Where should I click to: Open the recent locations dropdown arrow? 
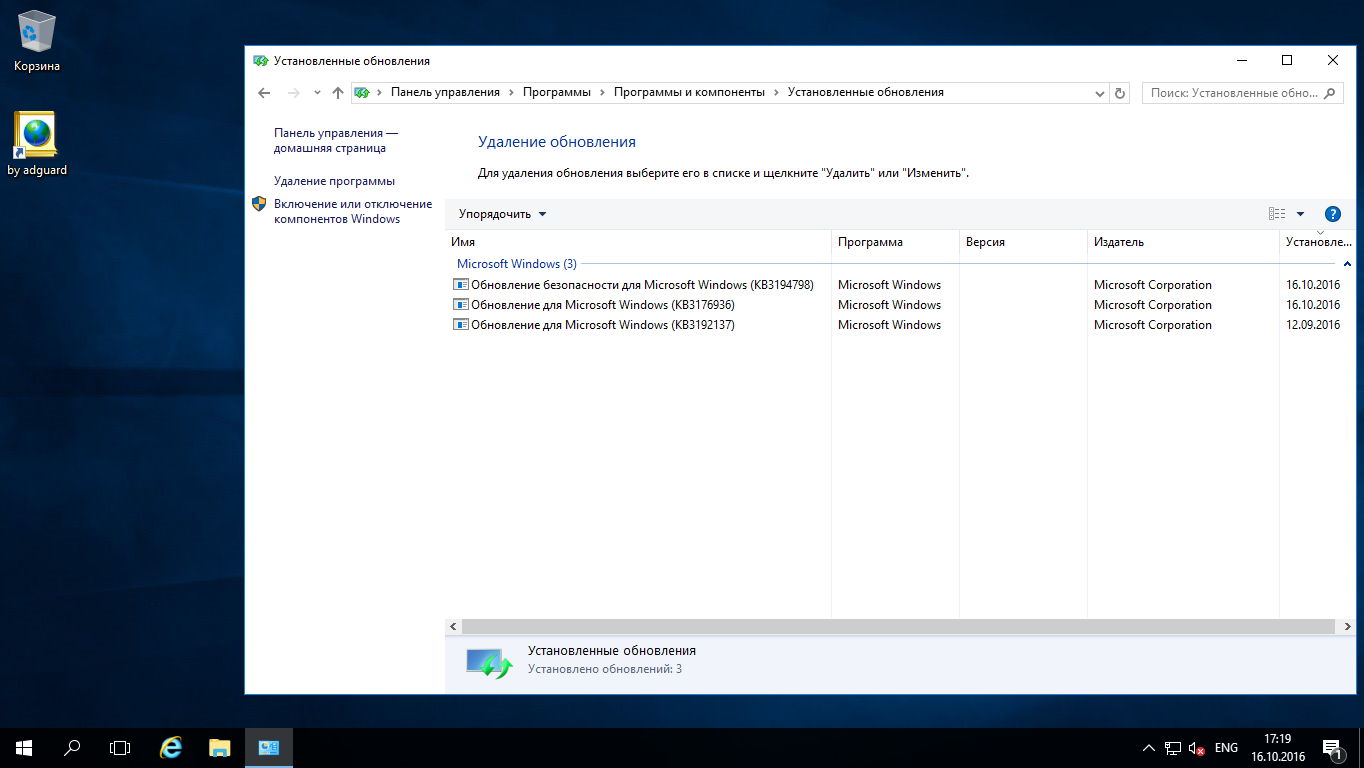pos(317,93)
